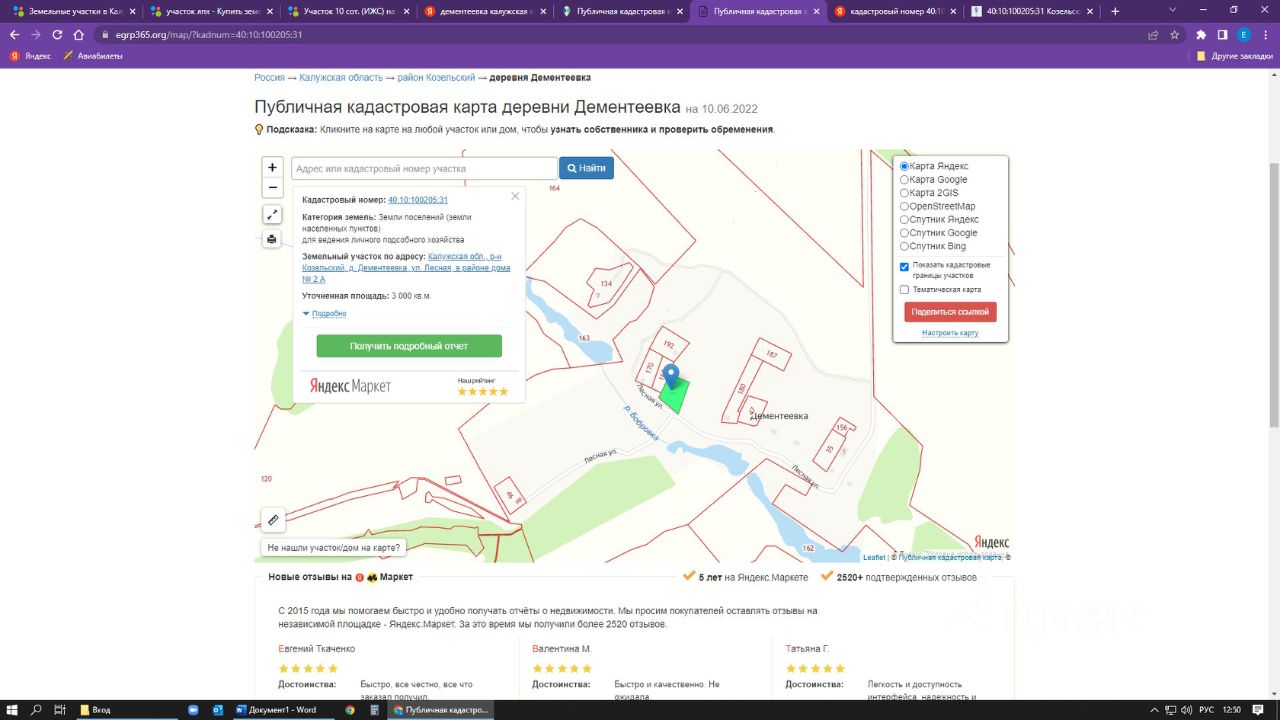
Task: Open Россия breadcrumb link
Action: pos(269,77)
